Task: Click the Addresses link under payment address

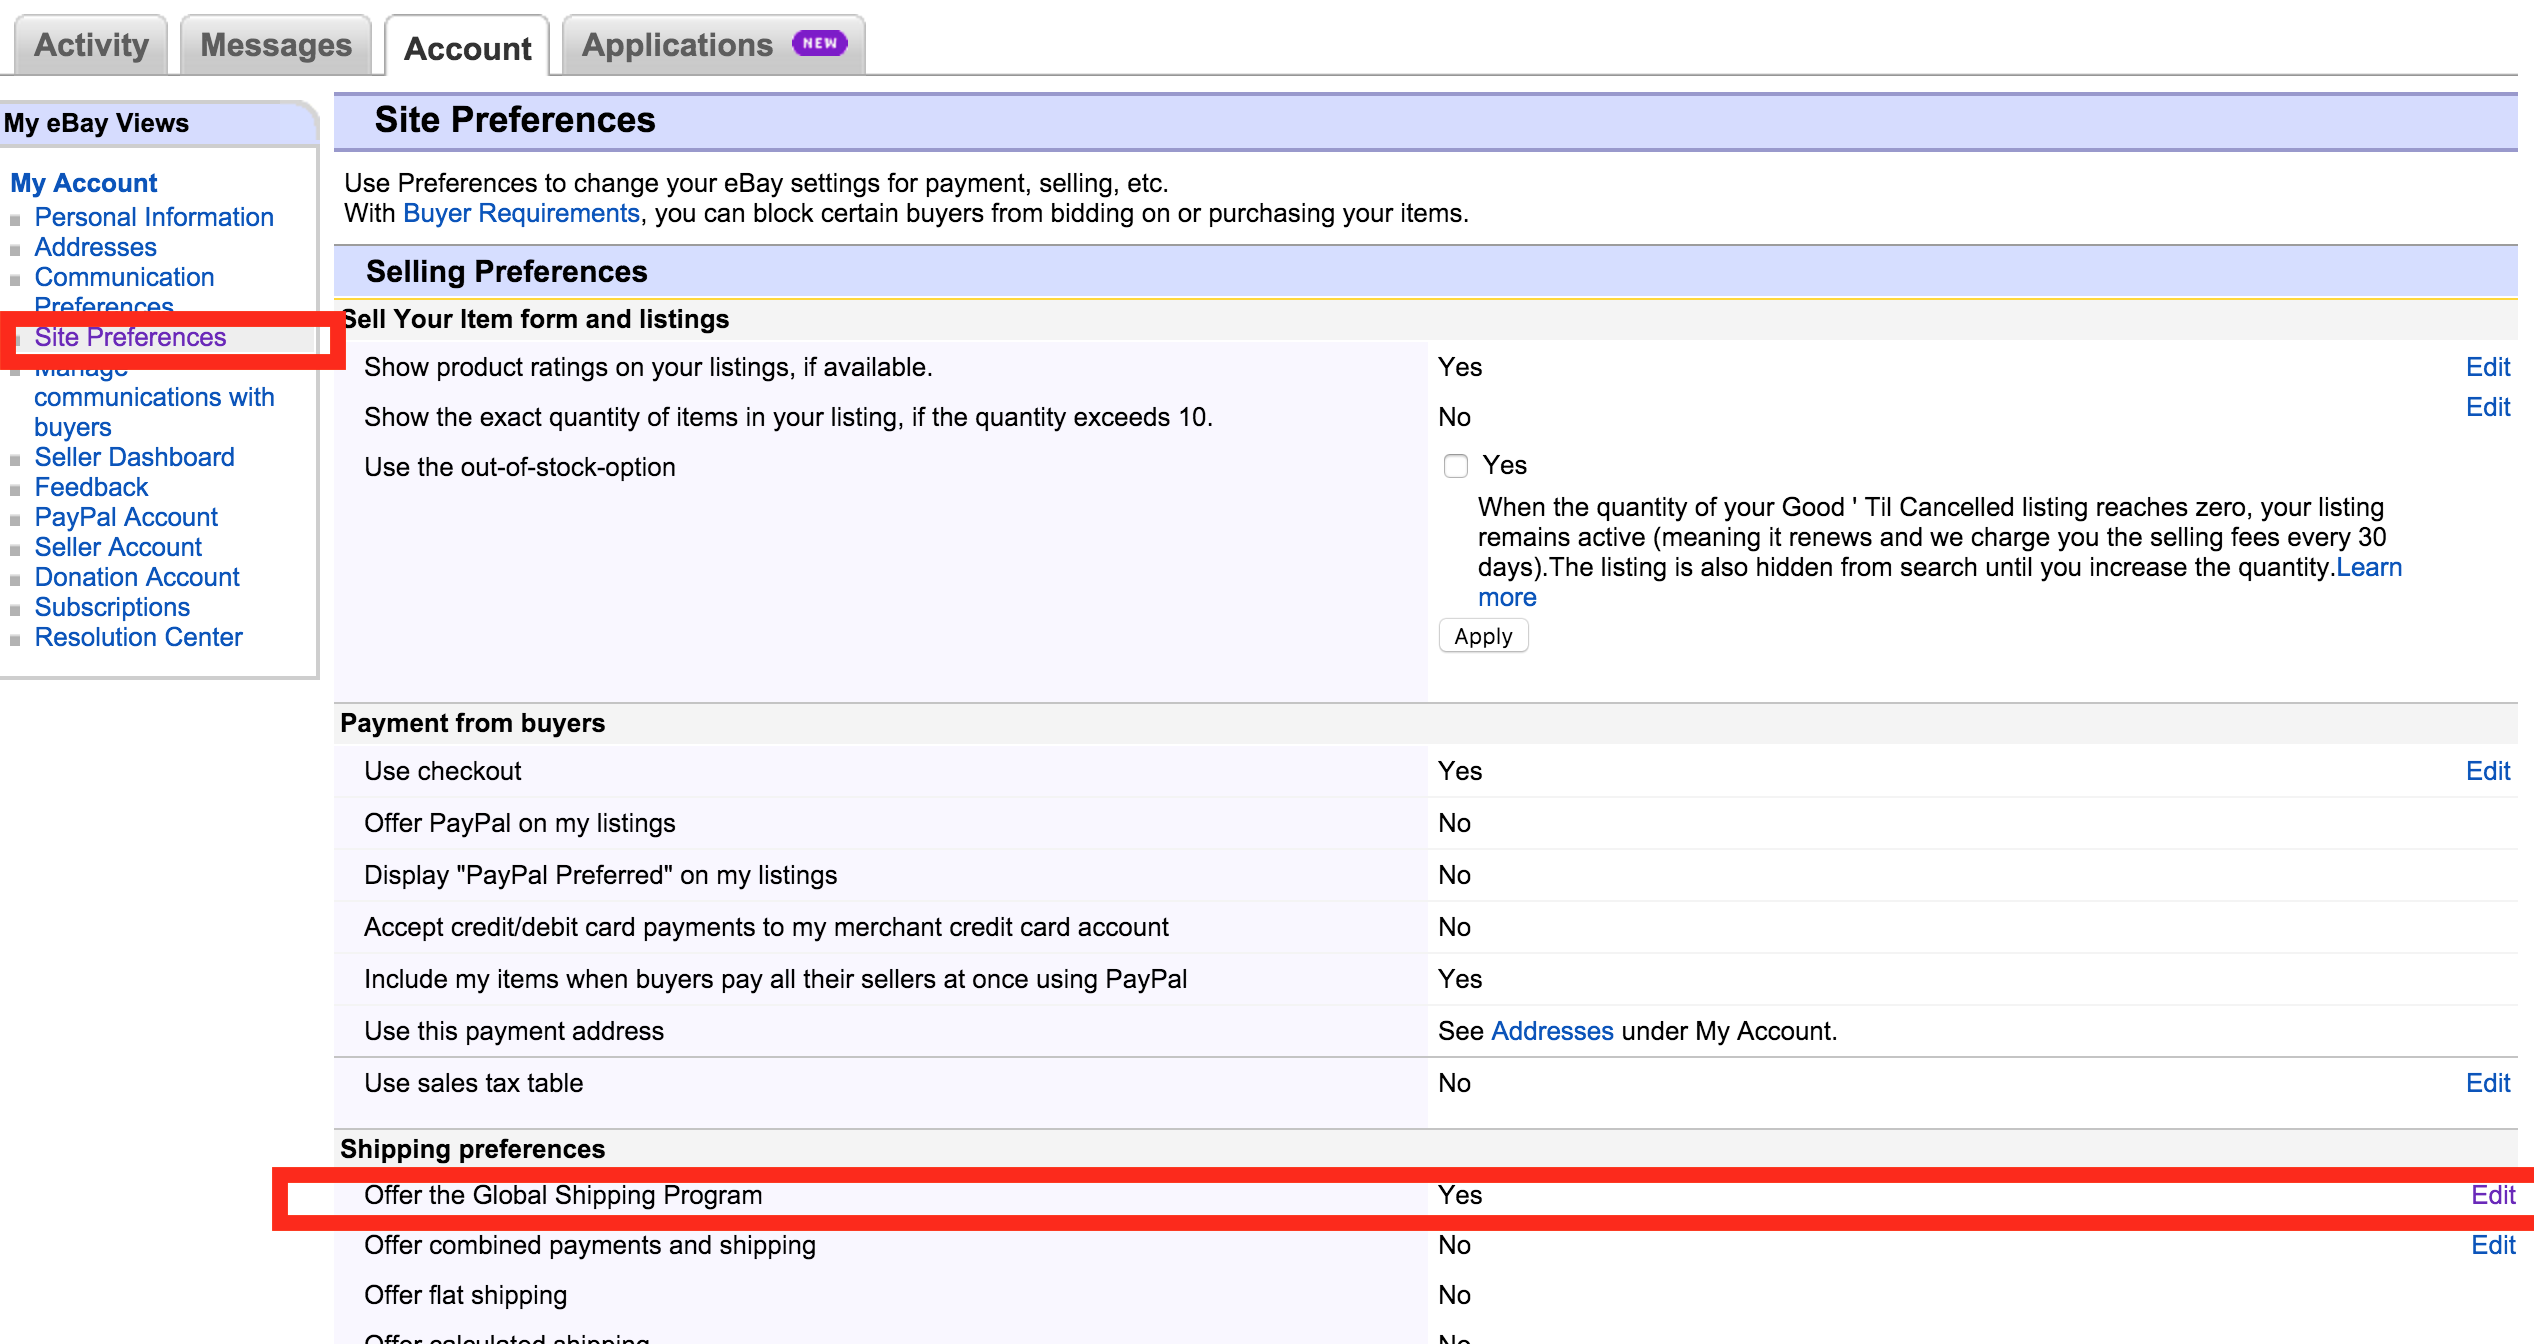Action: click(1552, 1031)
